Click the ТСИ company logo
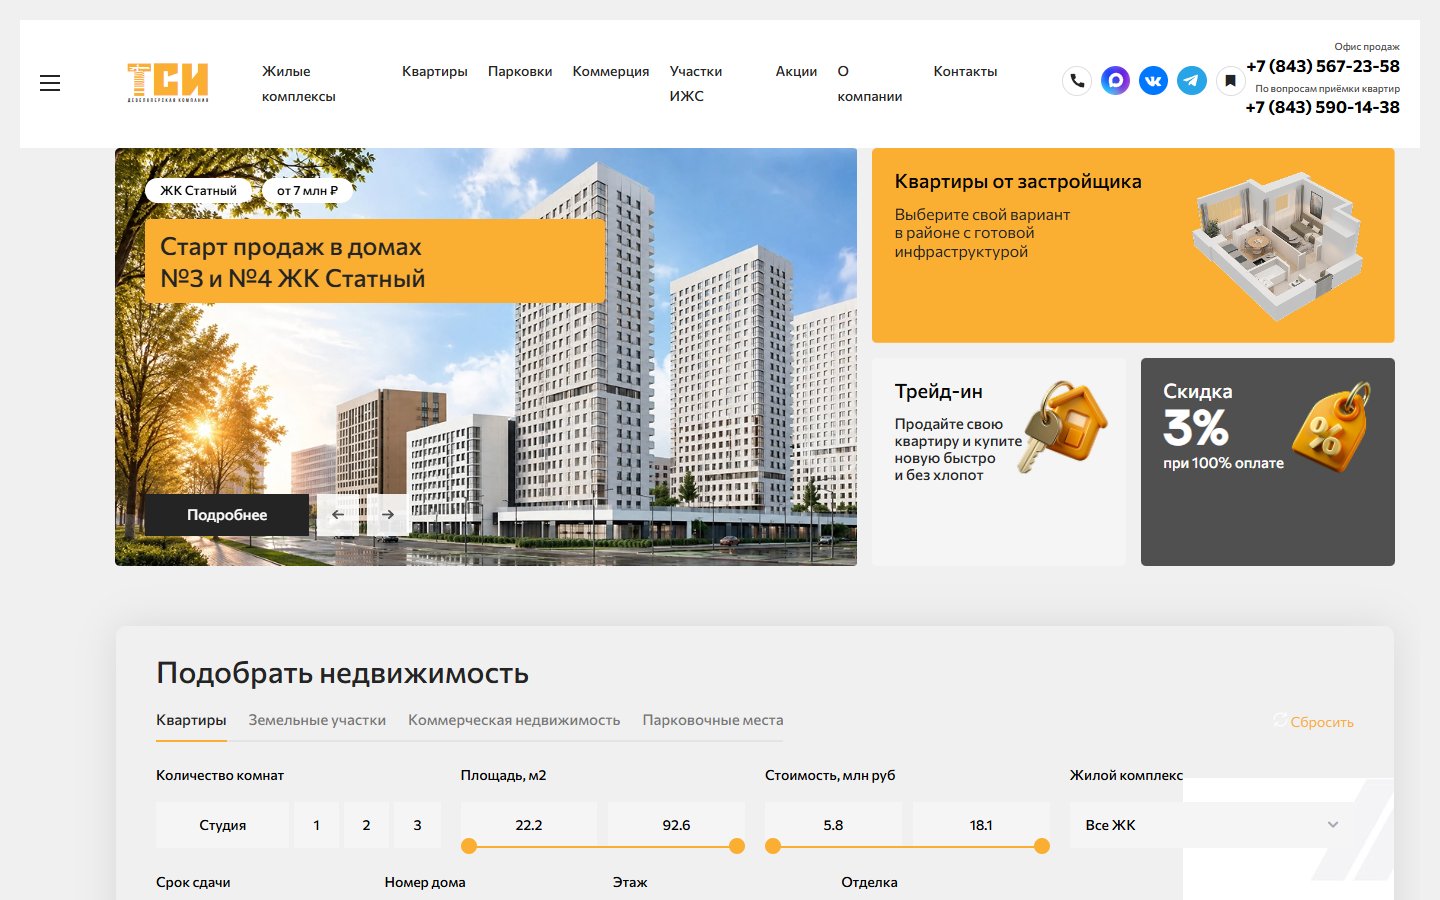The image size is (1440, 900). [168, 82]
